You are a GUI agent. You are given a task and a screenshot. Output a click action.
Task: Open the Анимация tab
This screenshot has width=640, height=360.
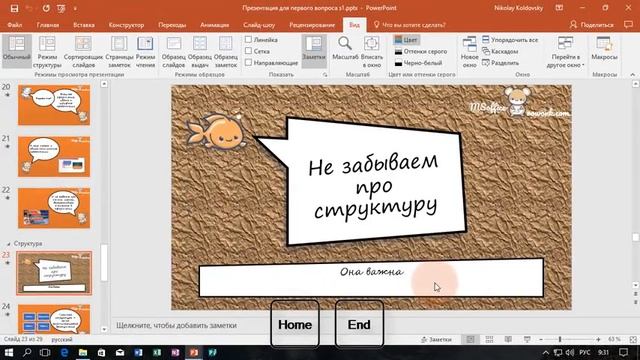point(214,25)
